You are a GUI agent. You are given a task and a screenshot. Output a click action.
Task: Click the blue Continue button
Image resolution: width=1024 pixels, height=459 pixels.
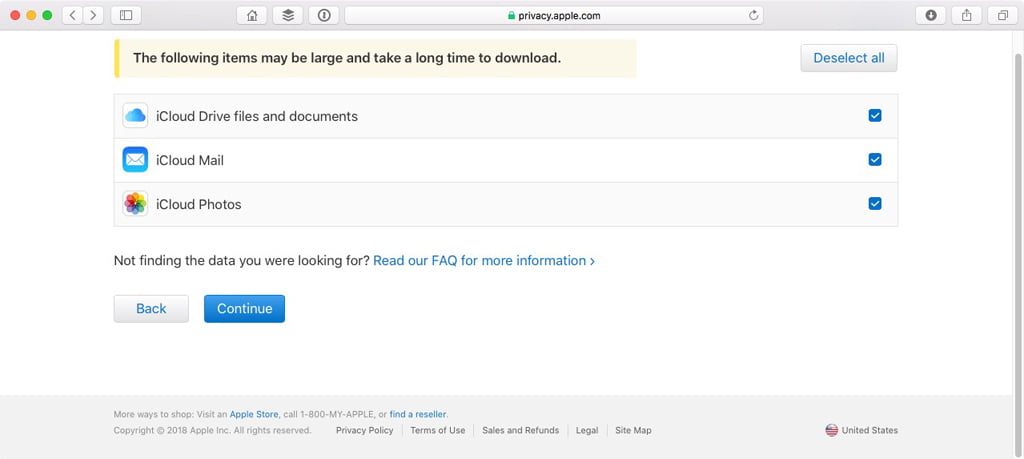pyautogui.click(x=244, y=309)
